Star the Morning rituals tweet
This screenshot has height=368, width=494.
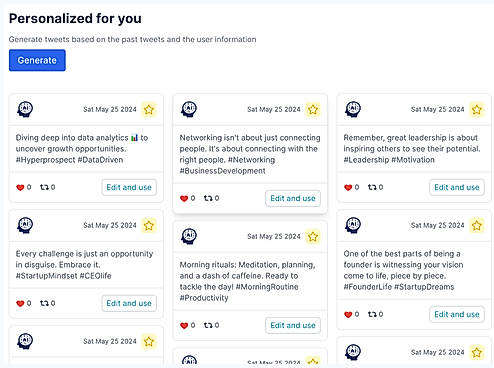313,236
